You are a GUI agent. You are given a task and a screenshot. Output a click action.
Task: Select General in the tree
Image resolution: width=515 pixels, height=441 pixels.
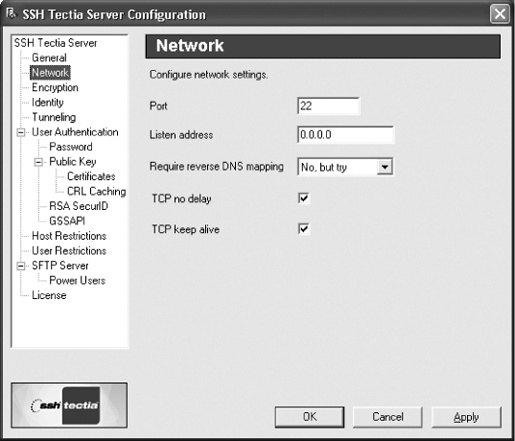pyautogui.click(x=49, y=58)
